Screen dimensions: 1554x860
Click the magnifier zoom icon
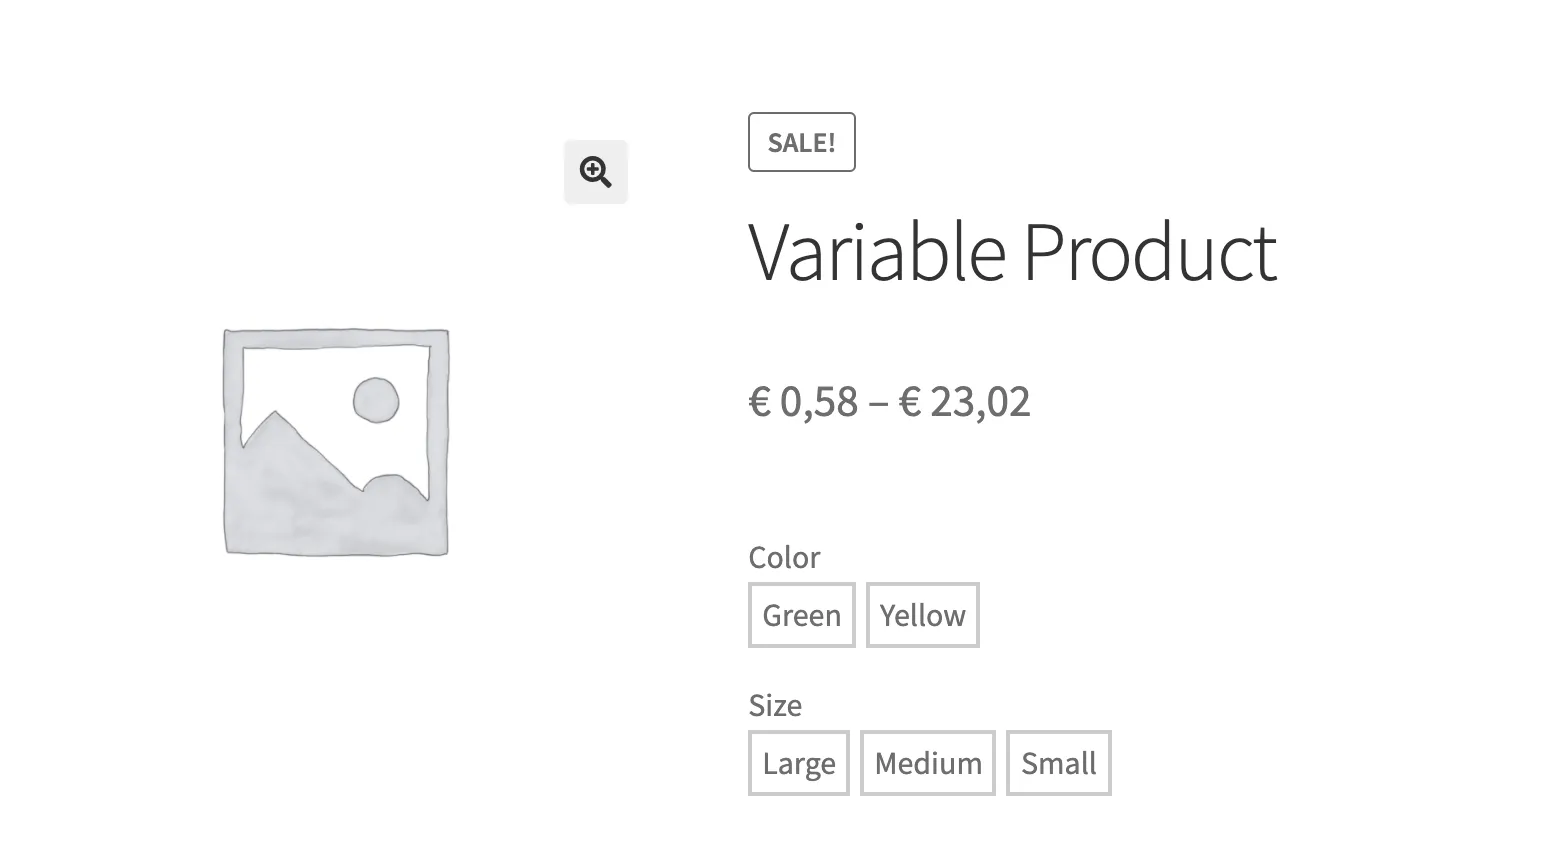tap(596, 172)
